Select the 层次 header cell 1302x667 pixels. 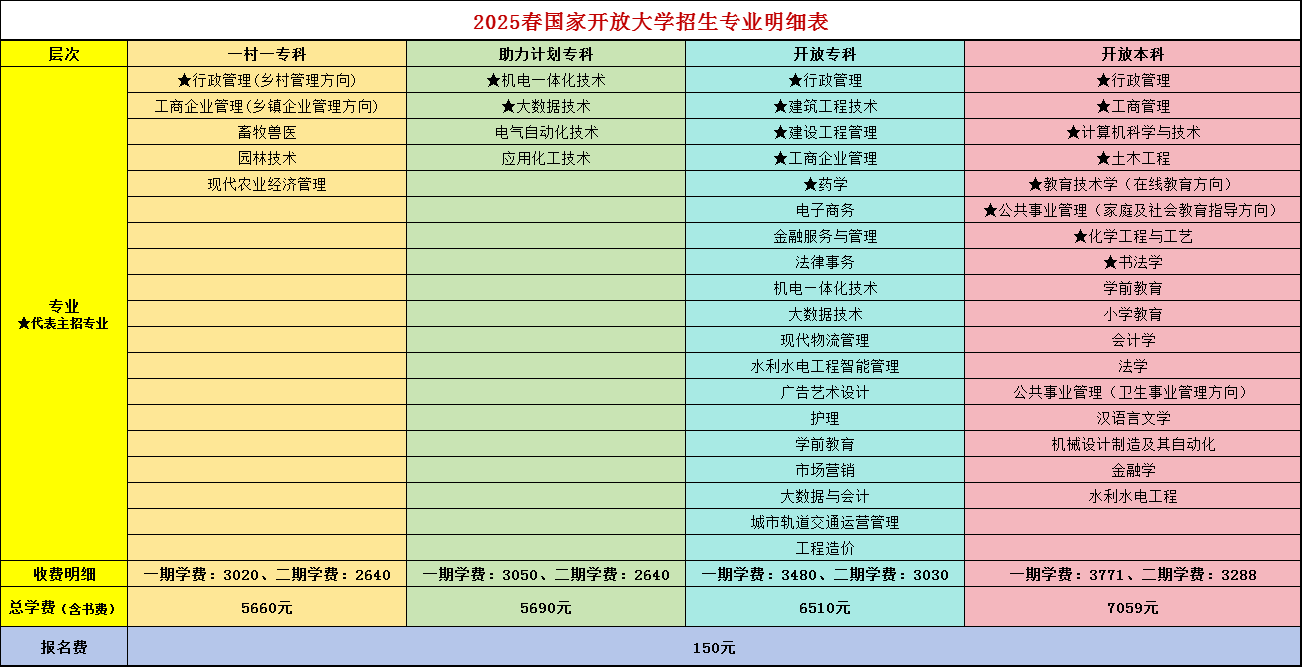pyautogui.click(x=64, y=54)
